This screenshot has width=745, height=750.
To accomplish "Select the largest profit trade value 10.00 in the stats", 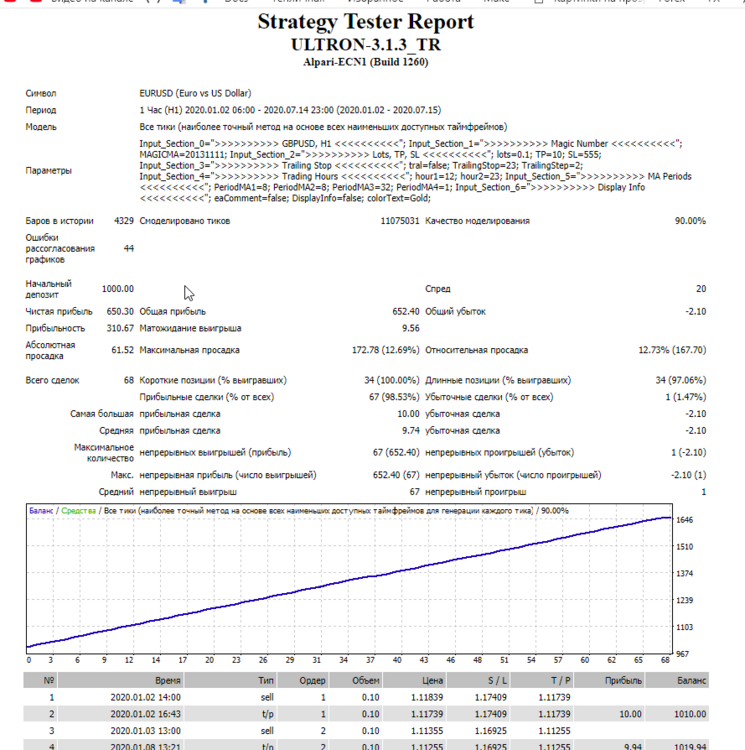I will [x=408, y=414].
